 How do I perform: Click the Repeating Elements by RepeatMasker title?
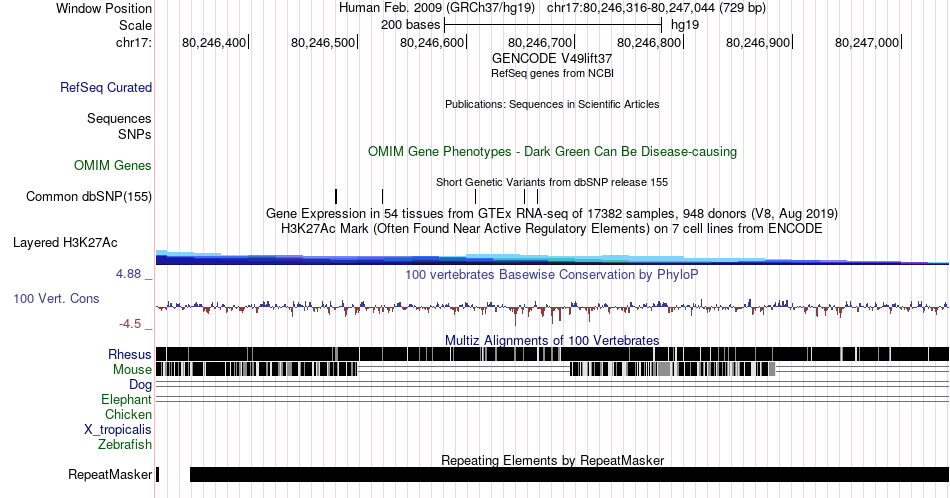552,460
